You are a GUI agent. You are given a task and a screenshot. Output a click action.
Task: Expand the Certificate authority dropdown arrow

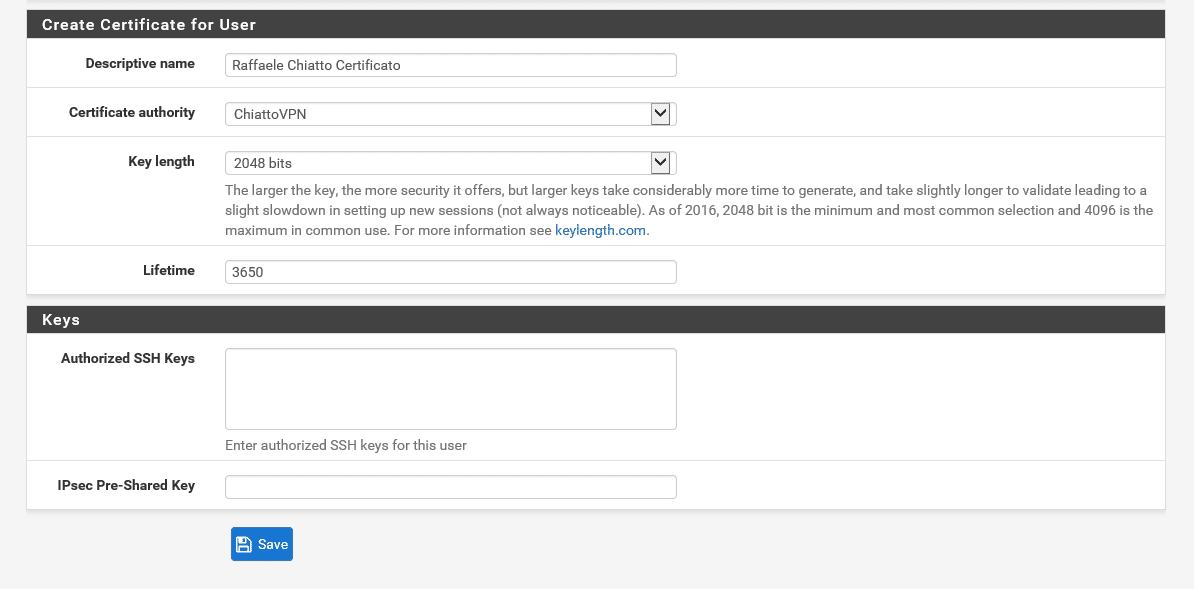tap(660, 114)
